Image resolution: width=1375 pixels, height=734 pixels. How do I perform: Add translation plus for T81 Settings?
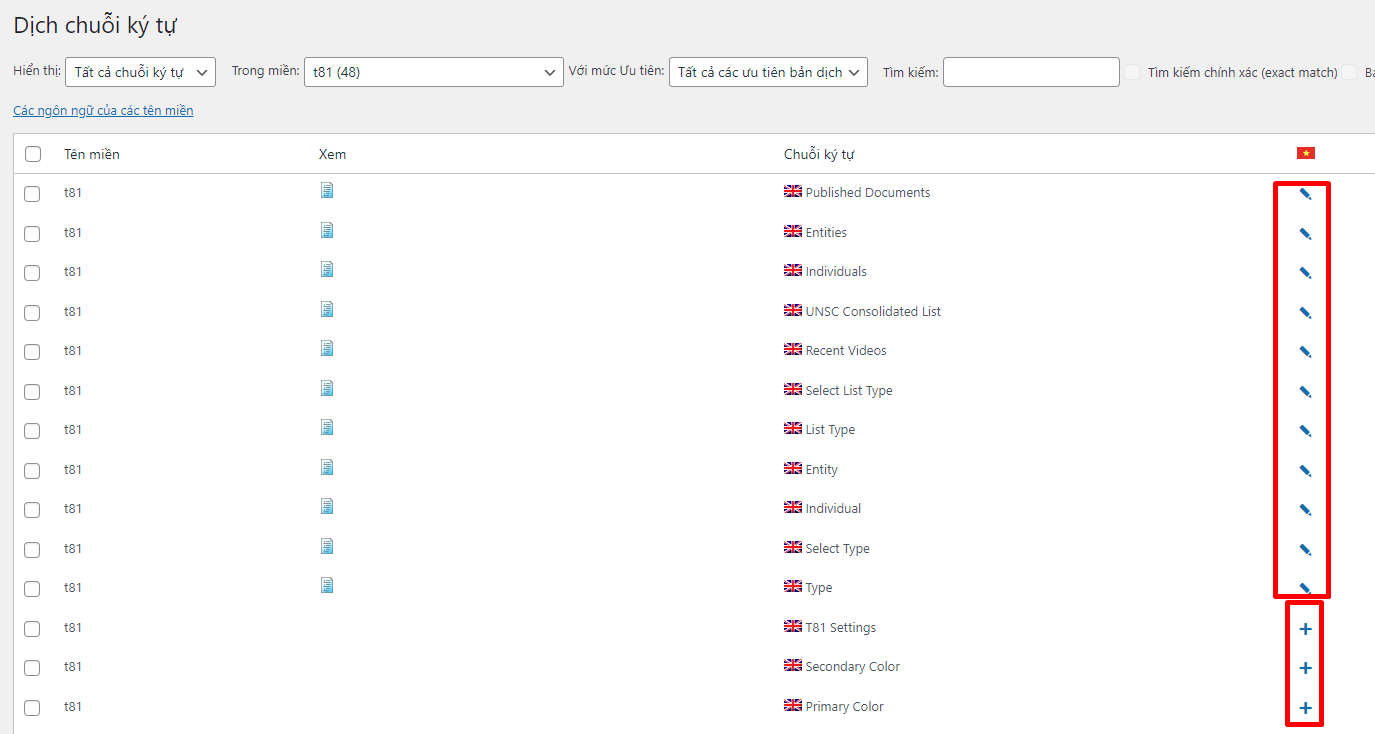pos(1305,629)
